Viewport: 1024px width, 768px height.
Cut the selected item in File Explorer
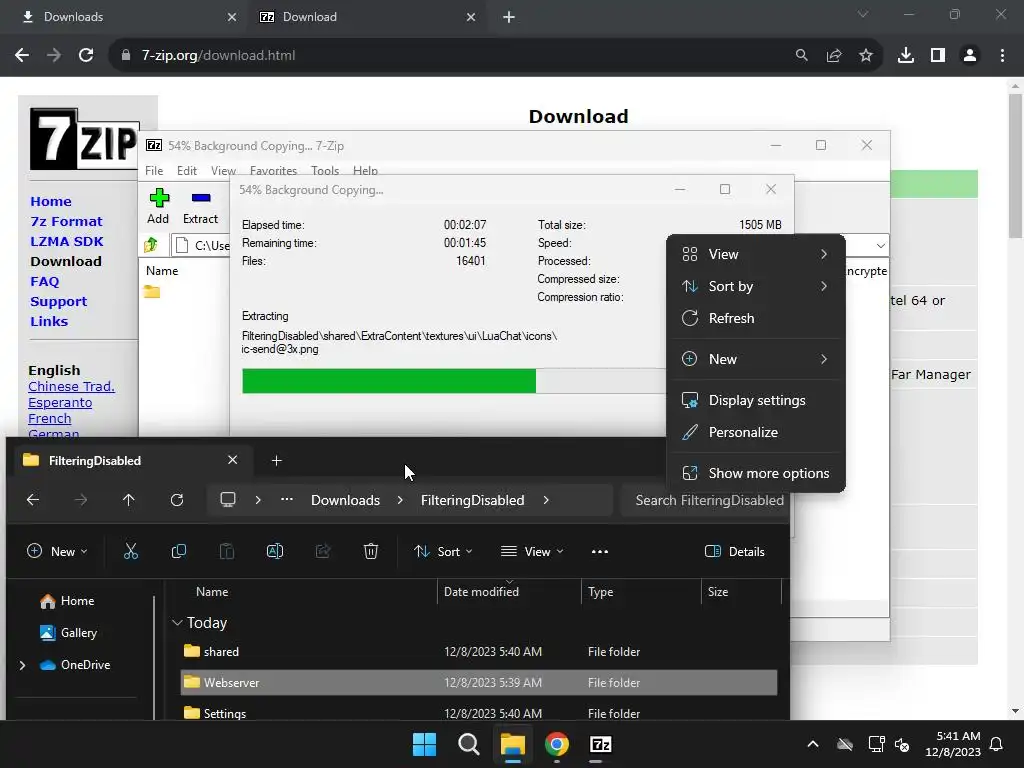131,551
